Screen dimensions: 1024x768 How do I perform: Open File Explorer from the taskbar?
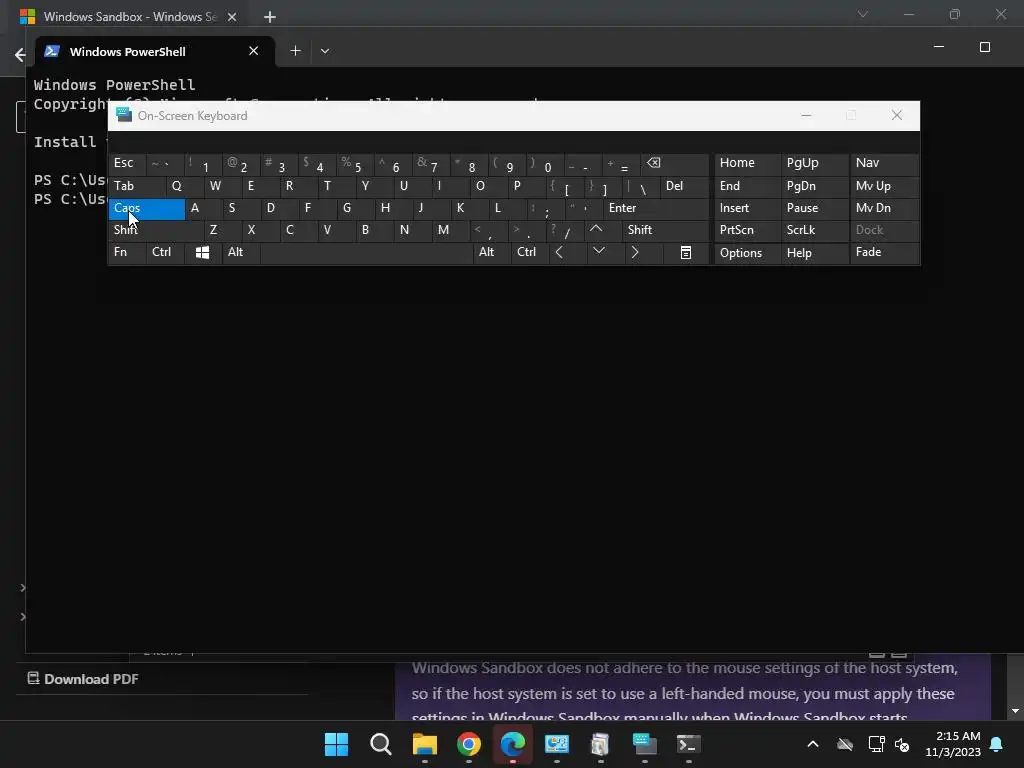pyautogui.click(x=424, y=744)
